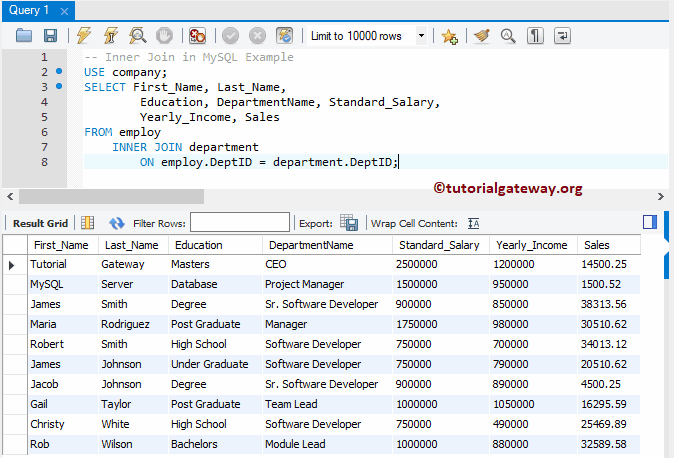Click the Filter Rows input field
Viewport: 674px width, 458px height.
click(x=240, y=223)
